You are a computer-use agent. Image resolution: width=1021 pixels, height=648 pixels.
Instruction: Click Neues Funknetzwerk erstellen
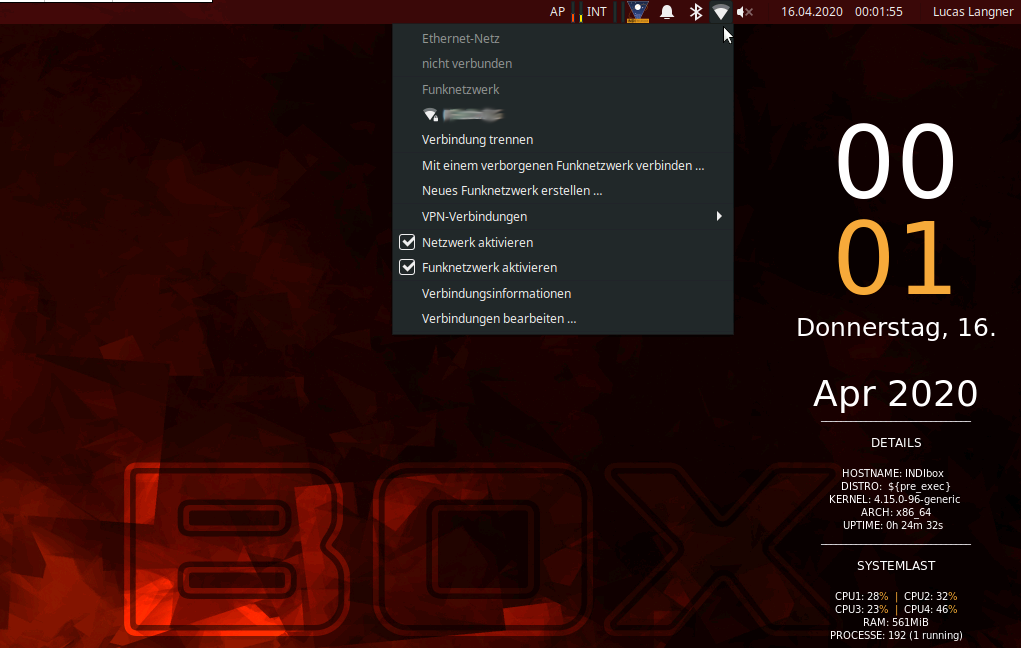[512, 191]
